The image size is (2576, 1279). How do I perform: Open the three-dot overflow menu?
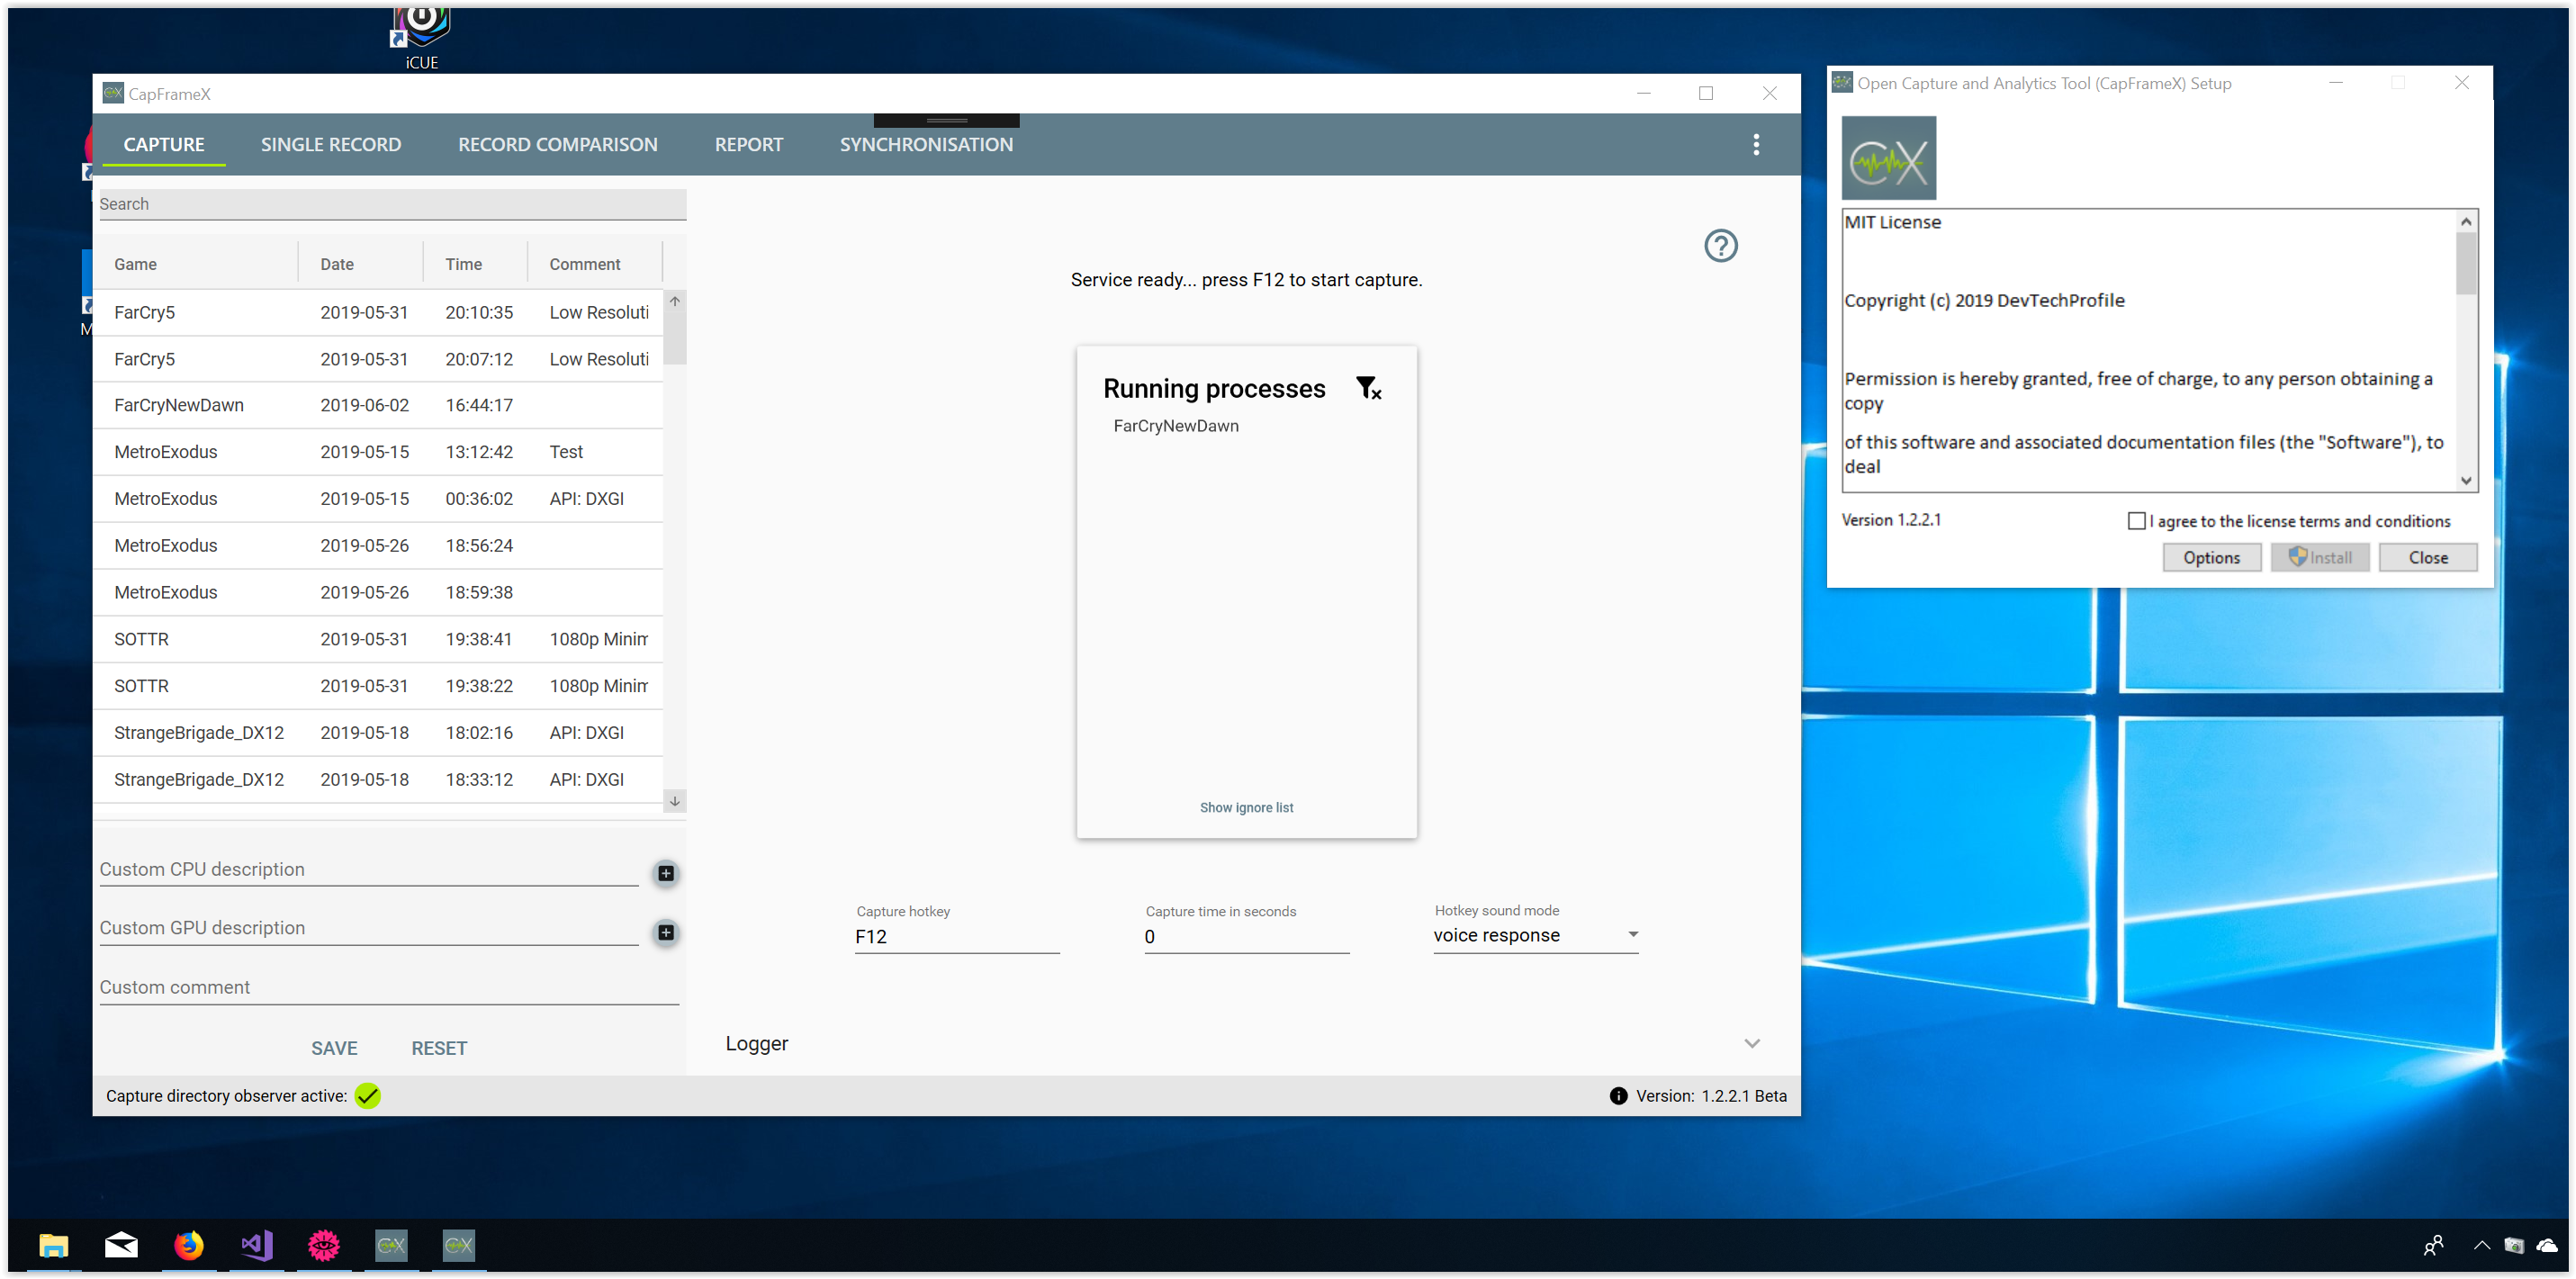tap(1755, 145)
